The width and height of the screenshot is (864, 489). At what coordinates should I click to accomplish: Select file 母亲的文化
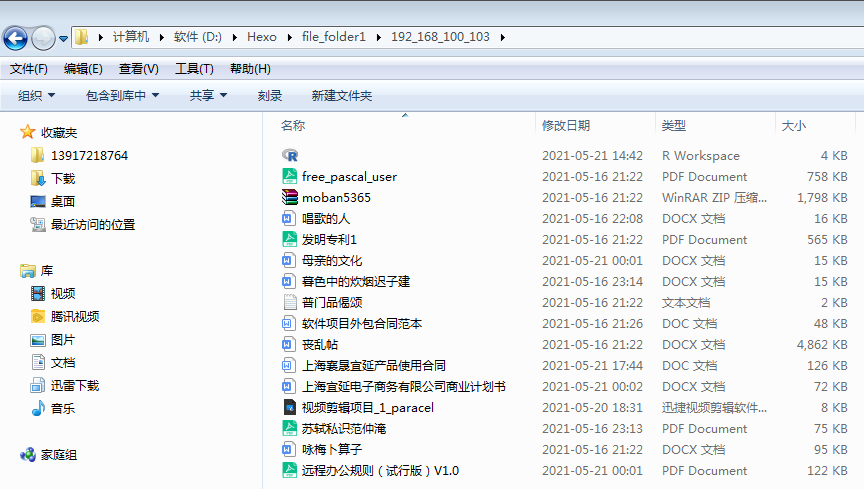[332, 261]
